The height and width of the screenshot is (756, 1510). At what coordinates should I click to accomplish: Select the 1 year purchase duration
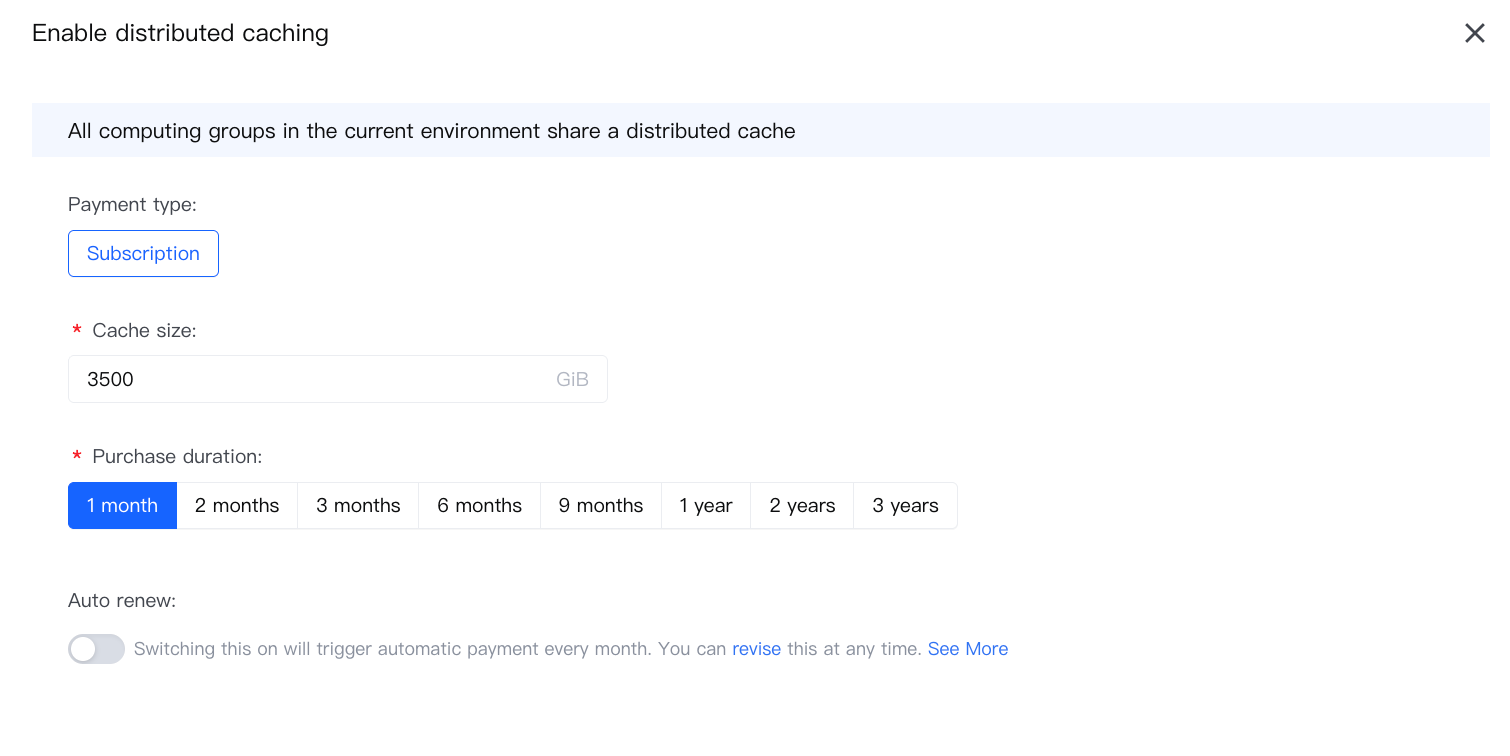pyautogui.click(x=705, y=506)
